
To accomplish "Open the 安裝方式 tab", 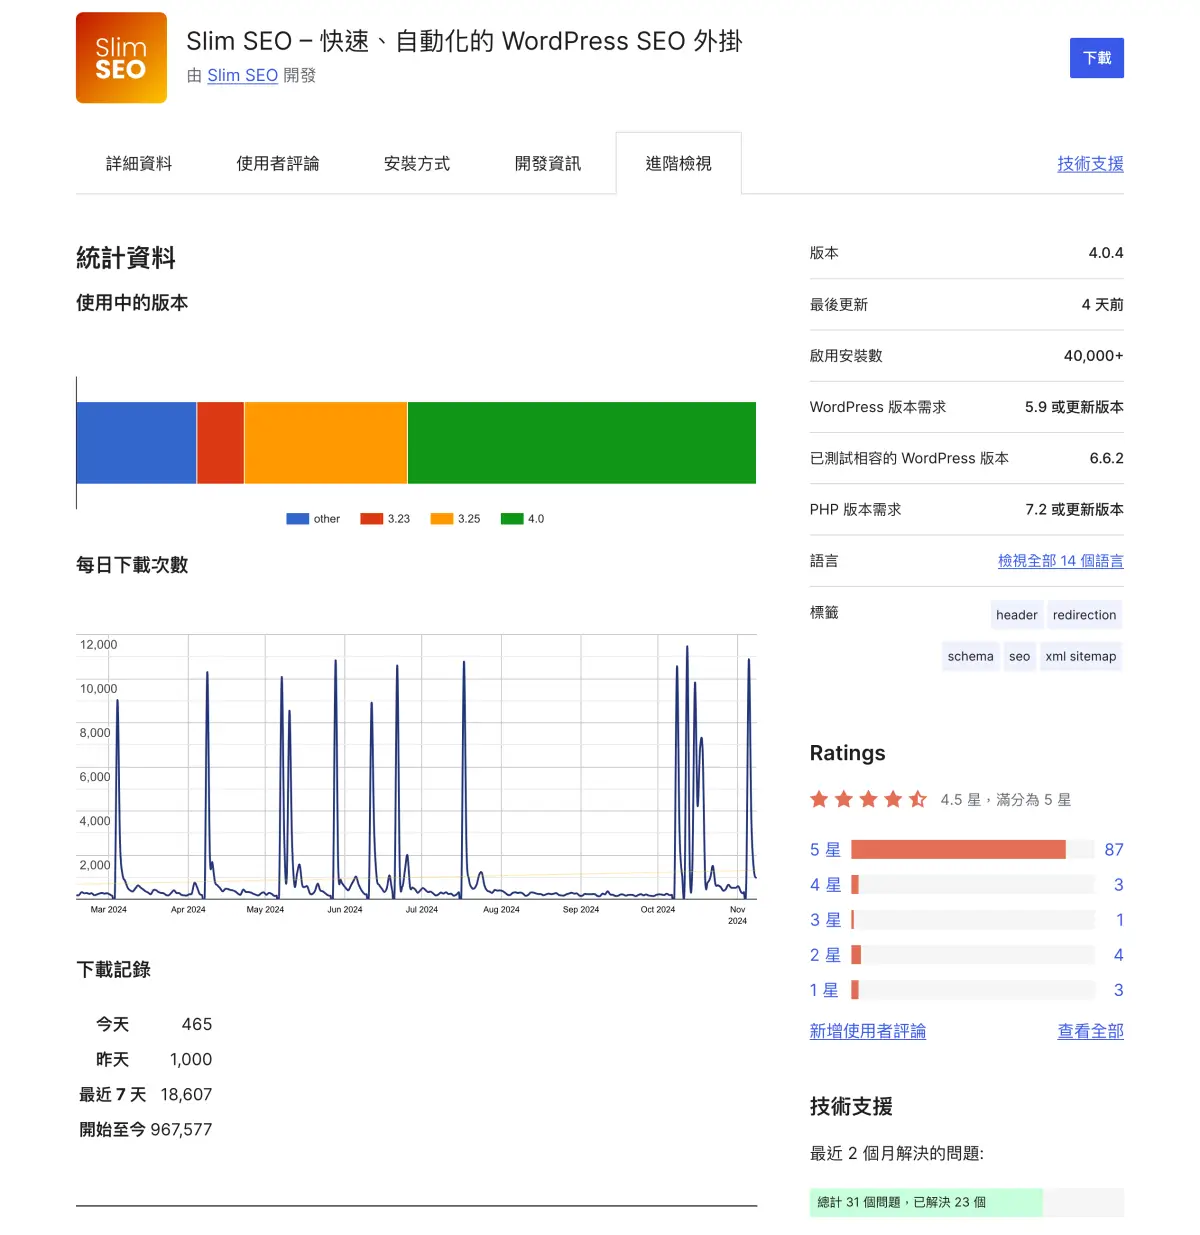I will [417, 163].
